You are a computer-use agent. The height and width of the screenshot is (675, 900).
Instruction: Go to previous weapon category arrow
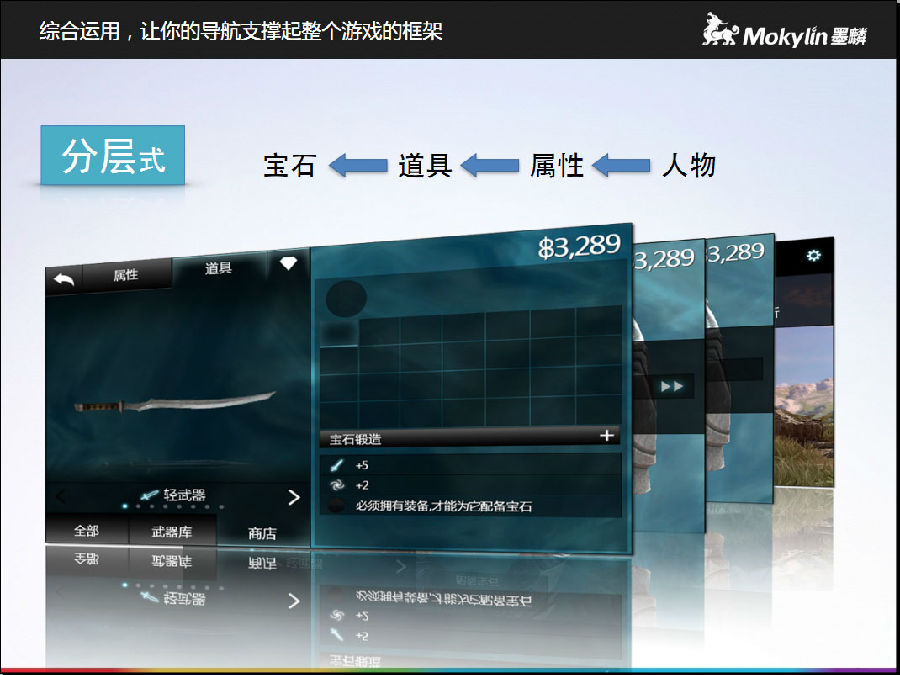click(x=60, y=496)
